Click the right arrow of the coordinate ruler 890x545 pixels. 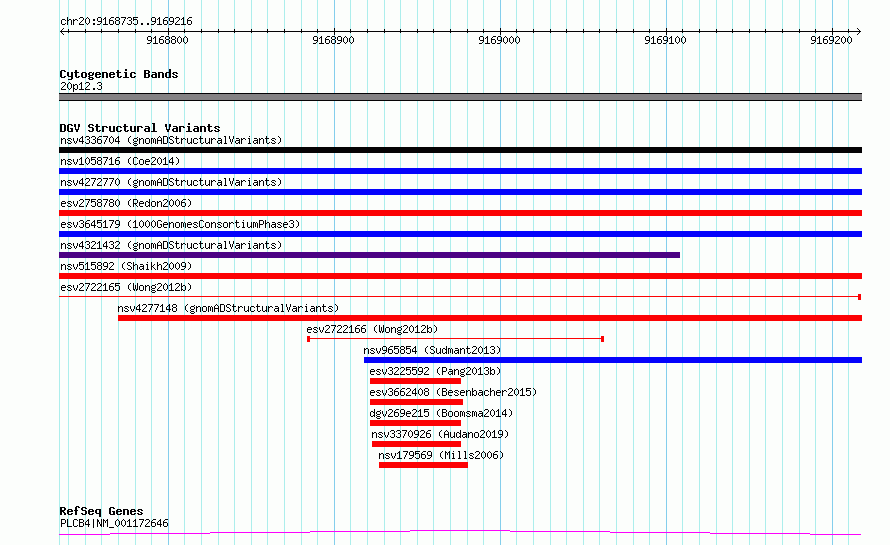pyautogui.click(x=859, y=31)
